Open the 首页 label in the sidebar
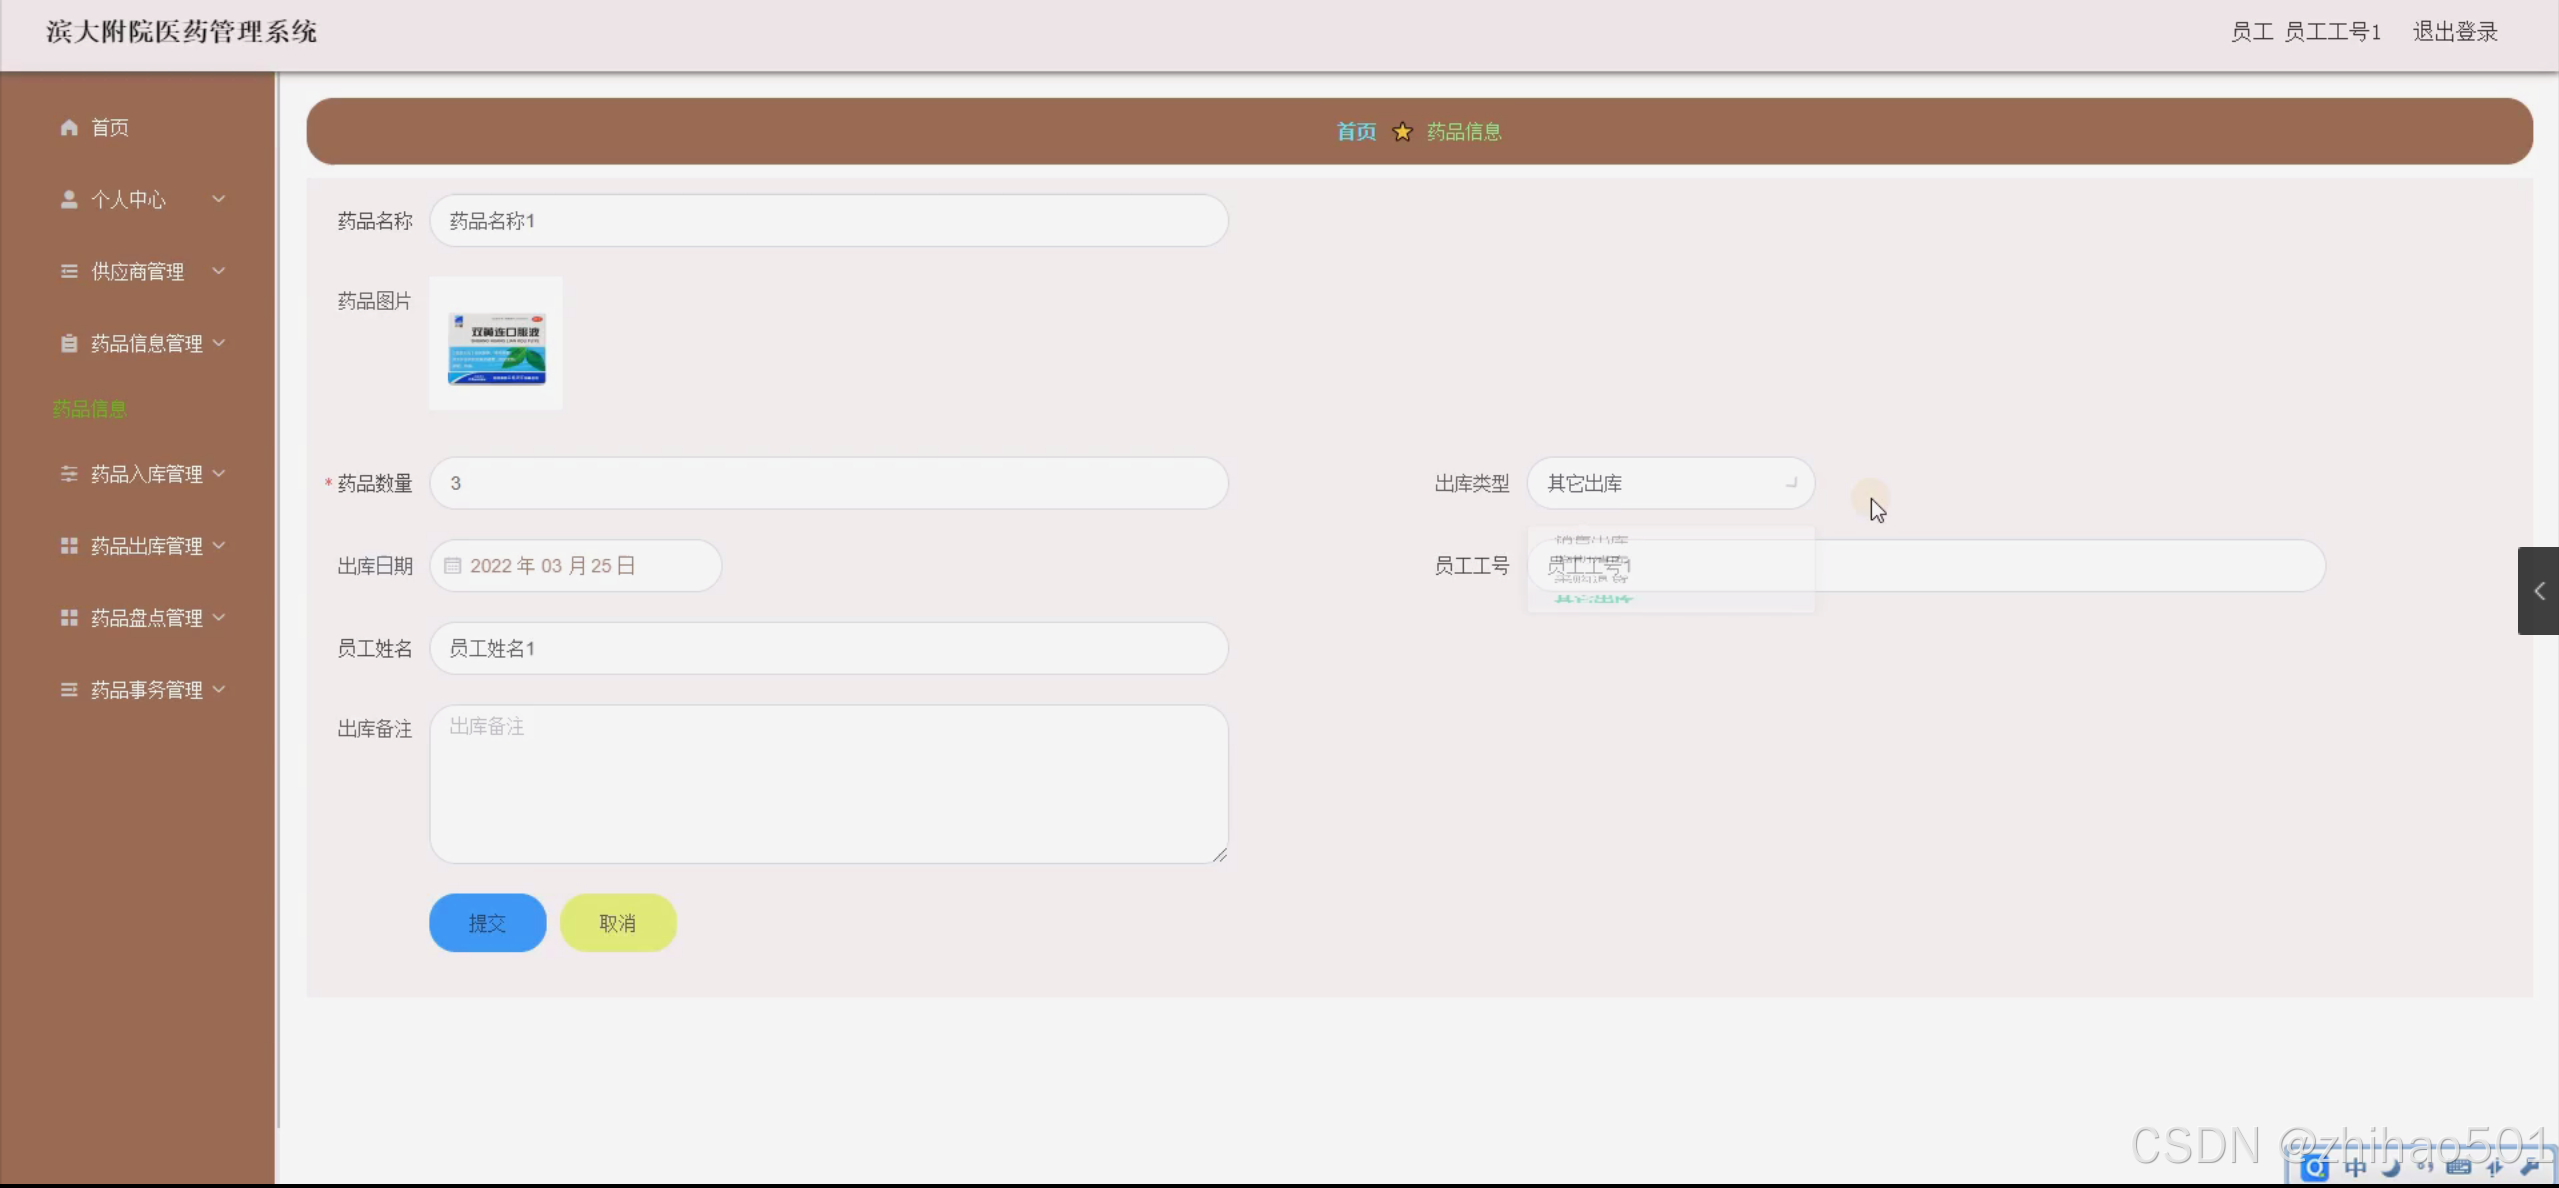 tap(110, 127)
